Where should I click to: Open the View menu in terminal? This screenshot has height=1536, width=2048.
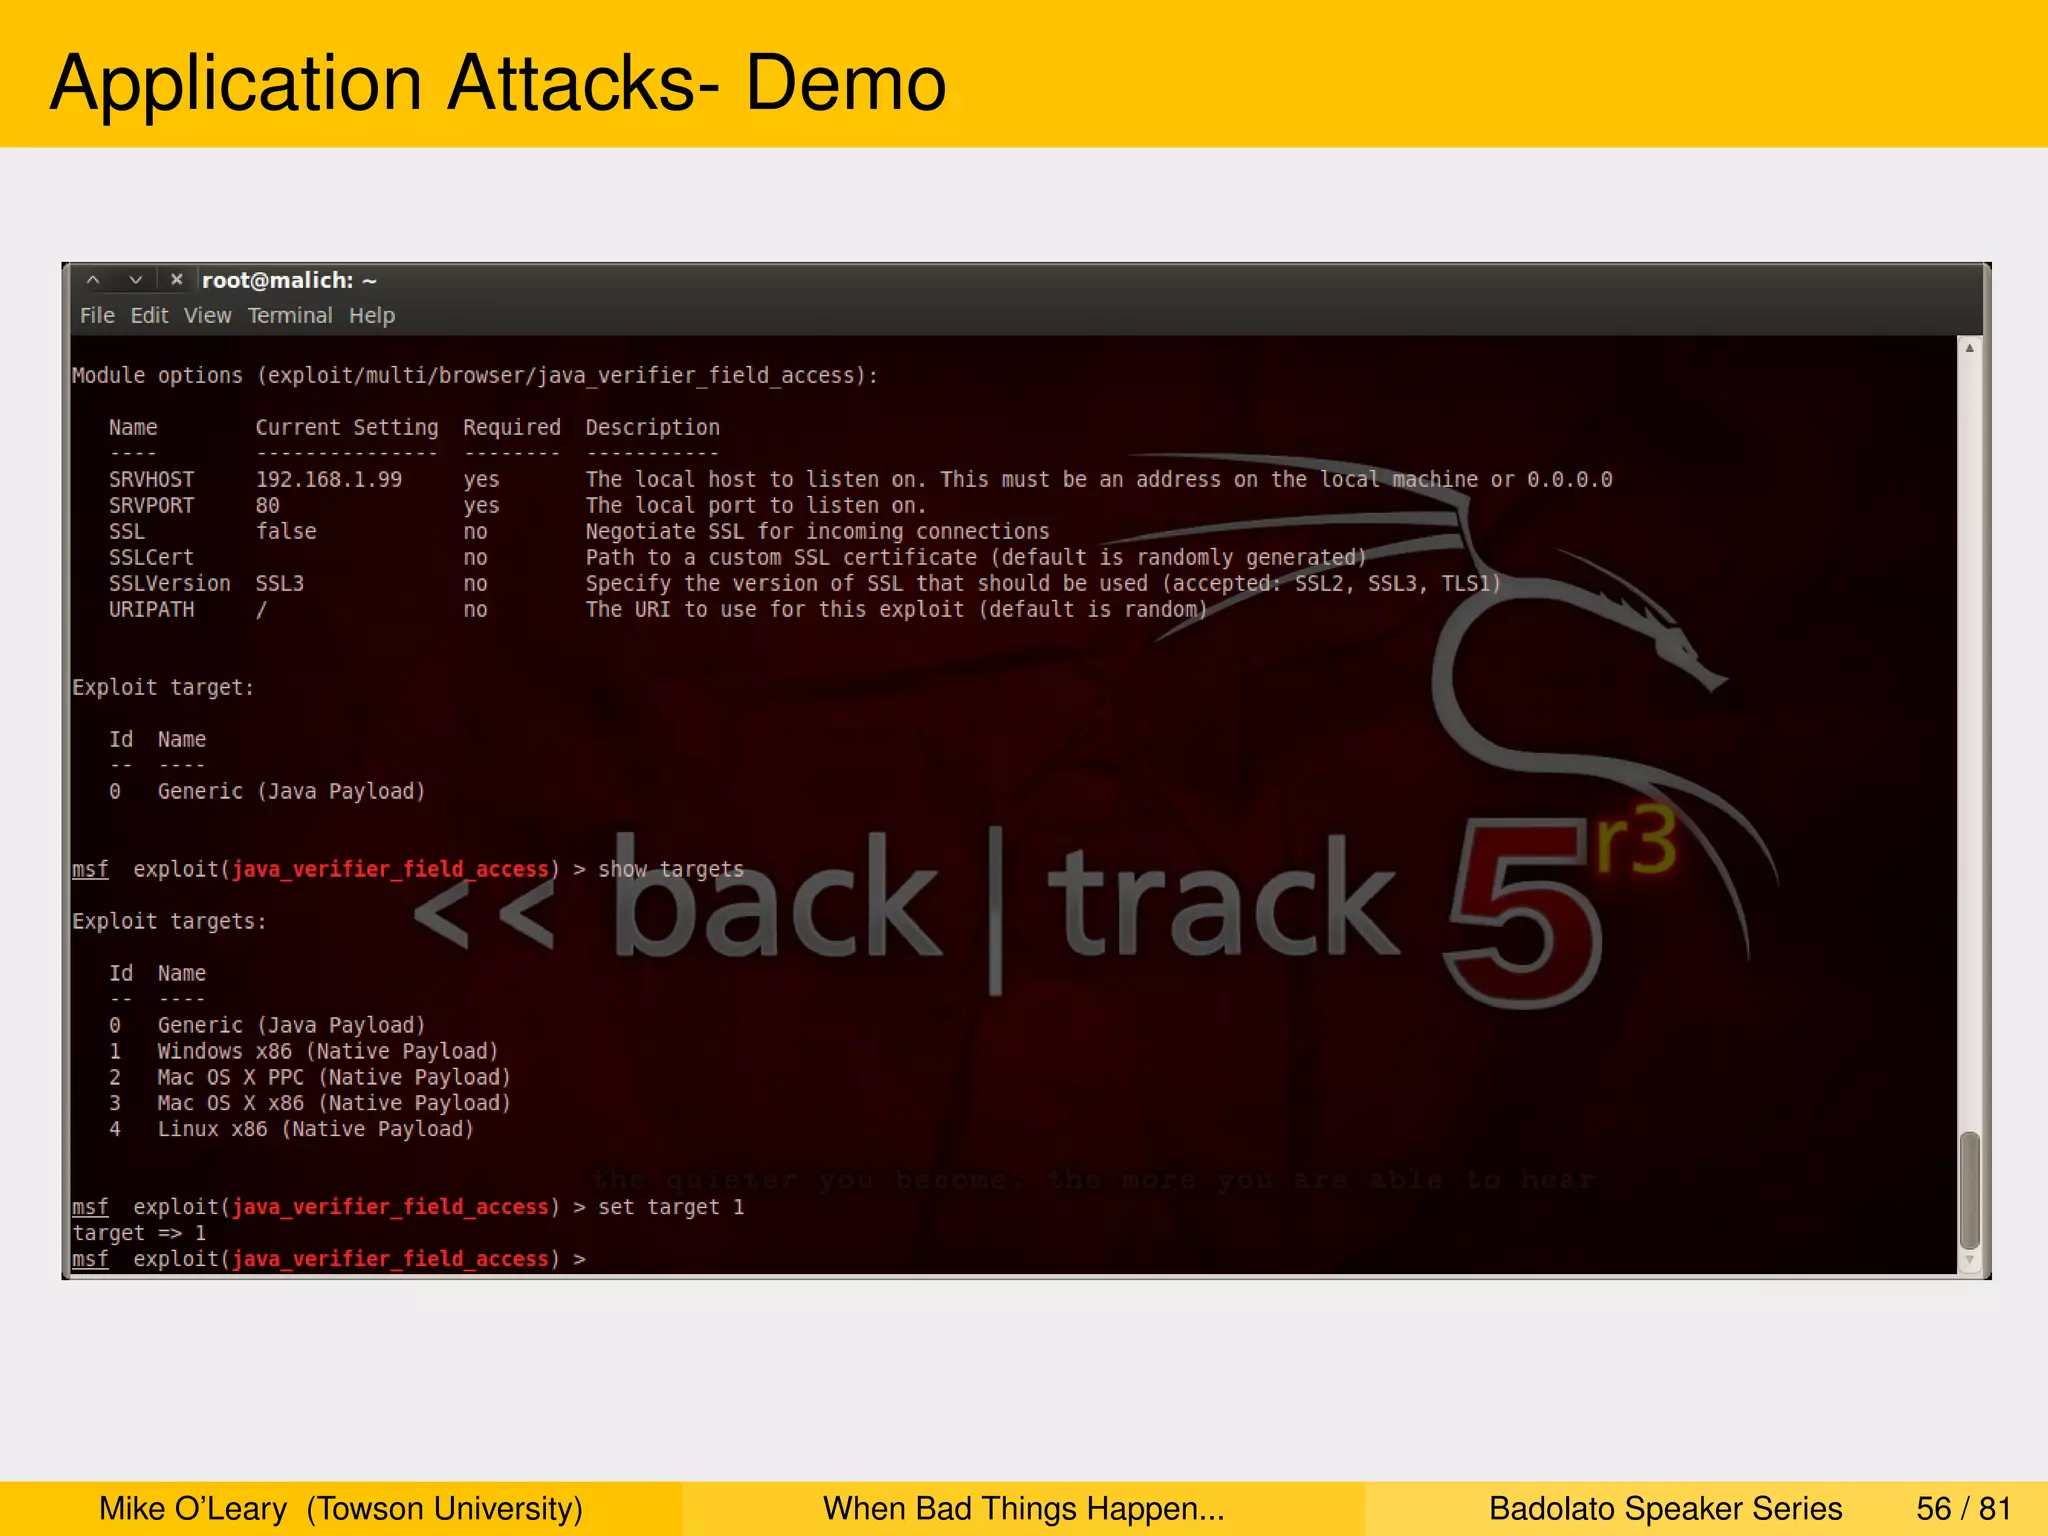pos(207,316)
